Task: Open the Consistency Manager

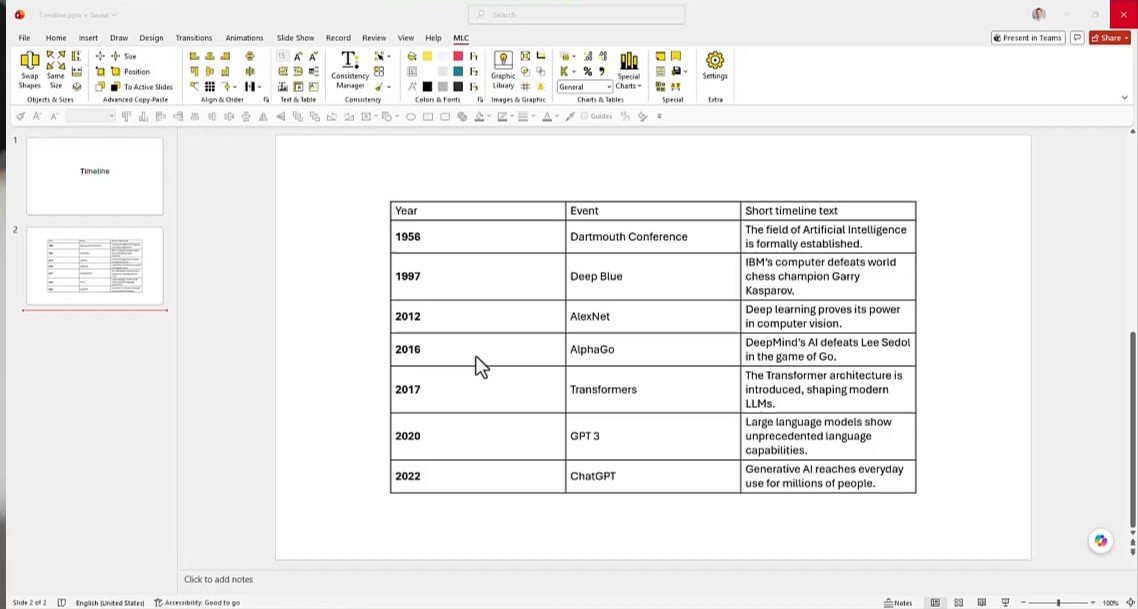Action: [349, 70]
